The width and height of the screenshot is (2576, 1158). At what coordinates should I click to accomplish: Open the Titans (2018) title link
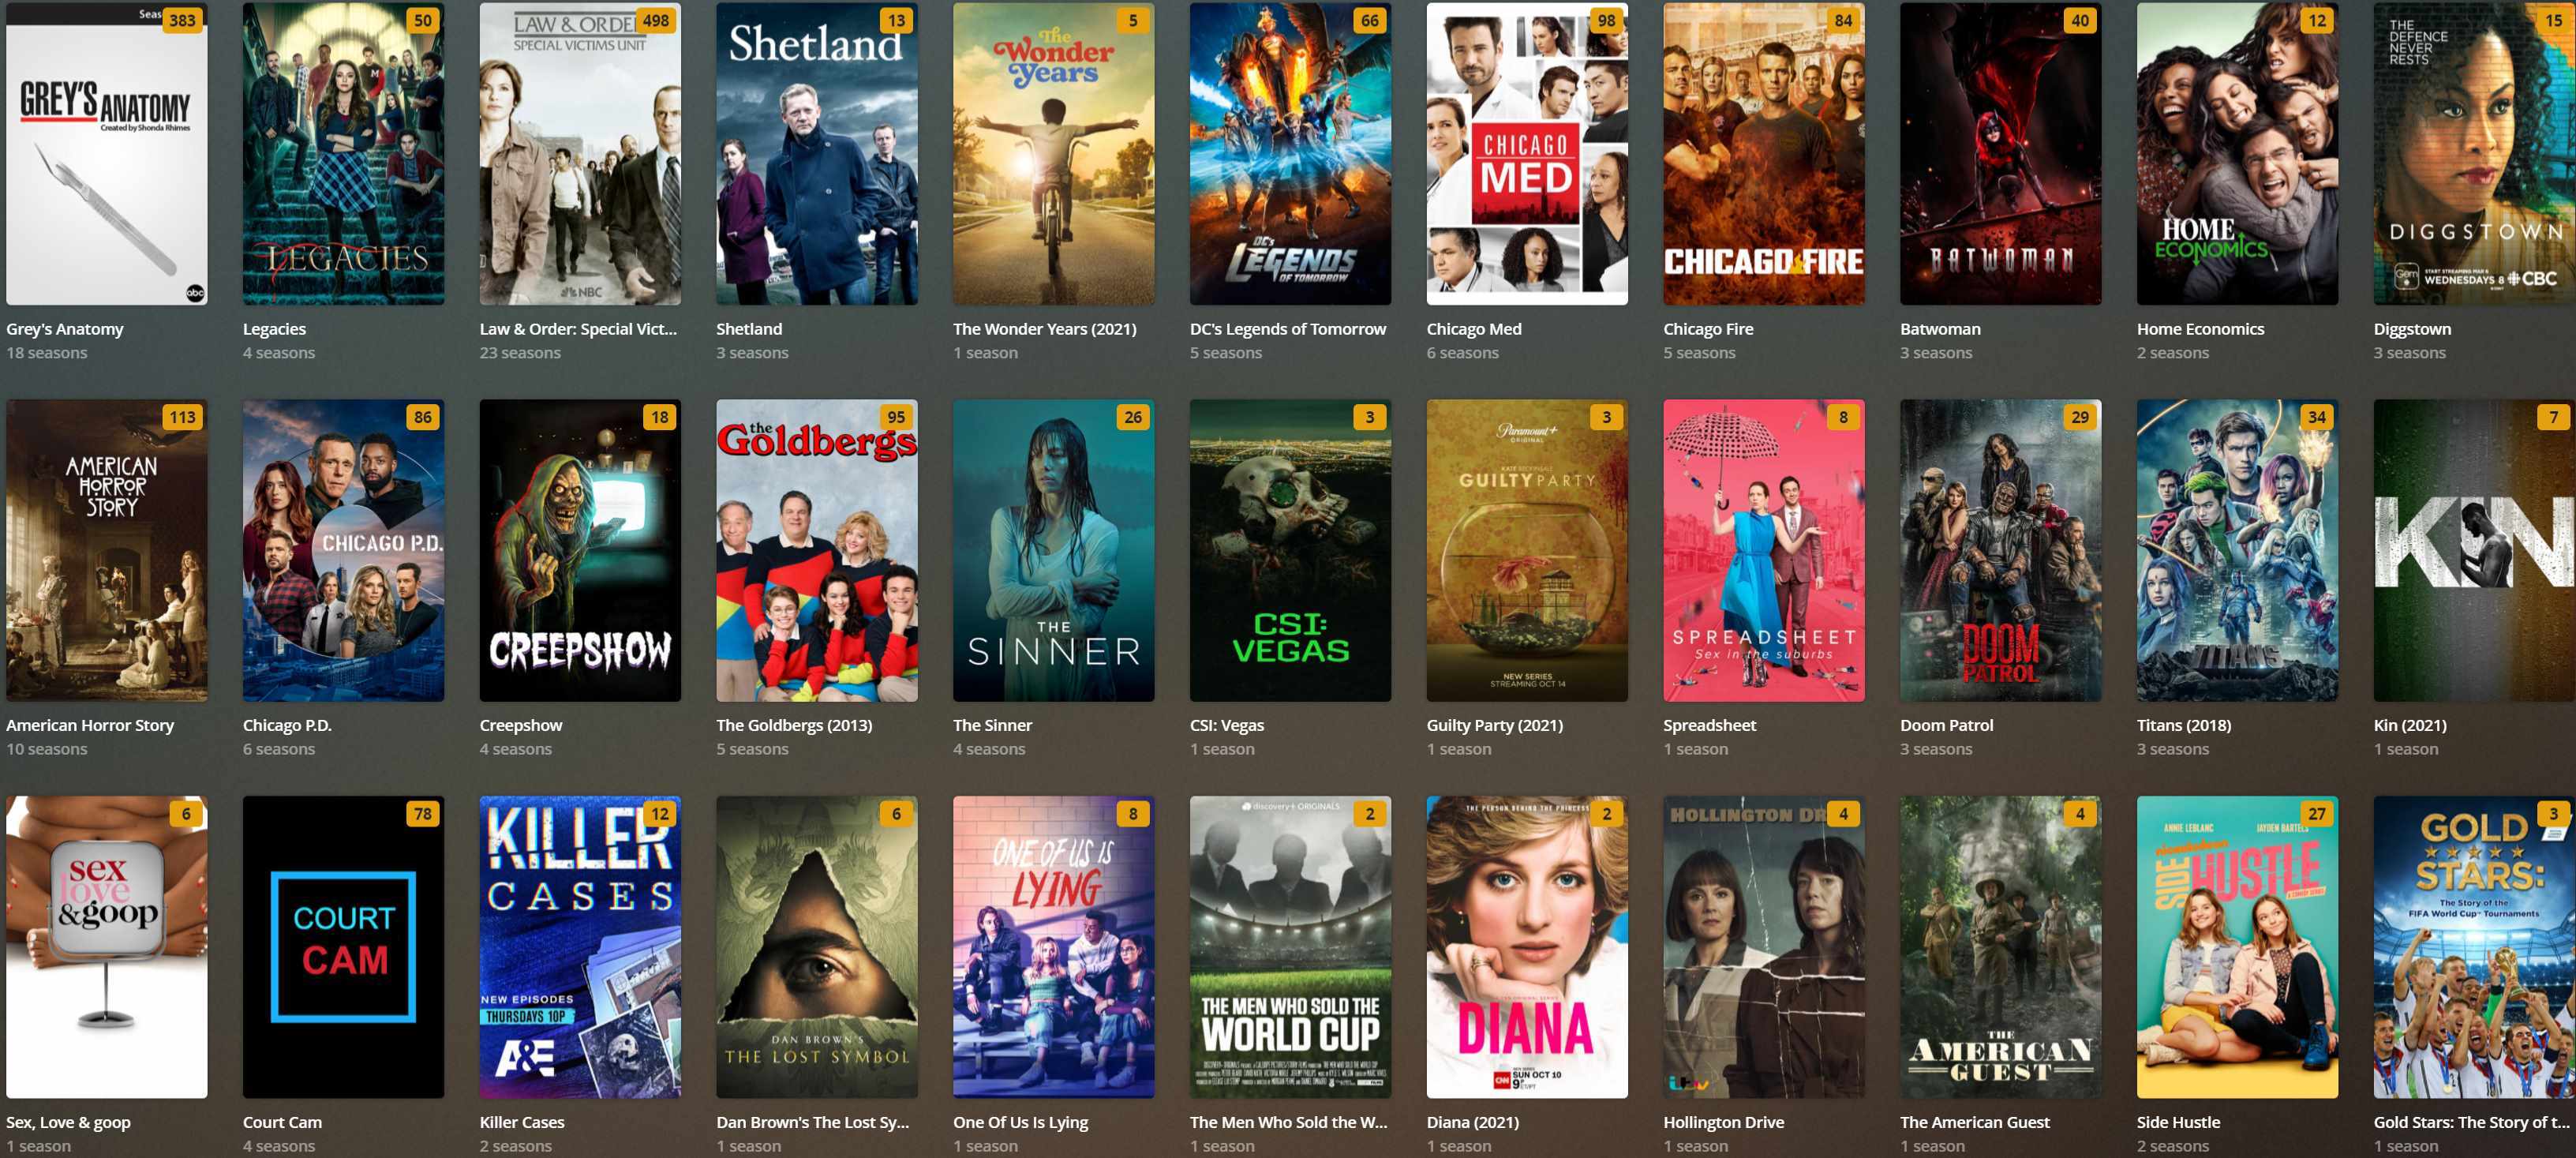click(2184, 725)
